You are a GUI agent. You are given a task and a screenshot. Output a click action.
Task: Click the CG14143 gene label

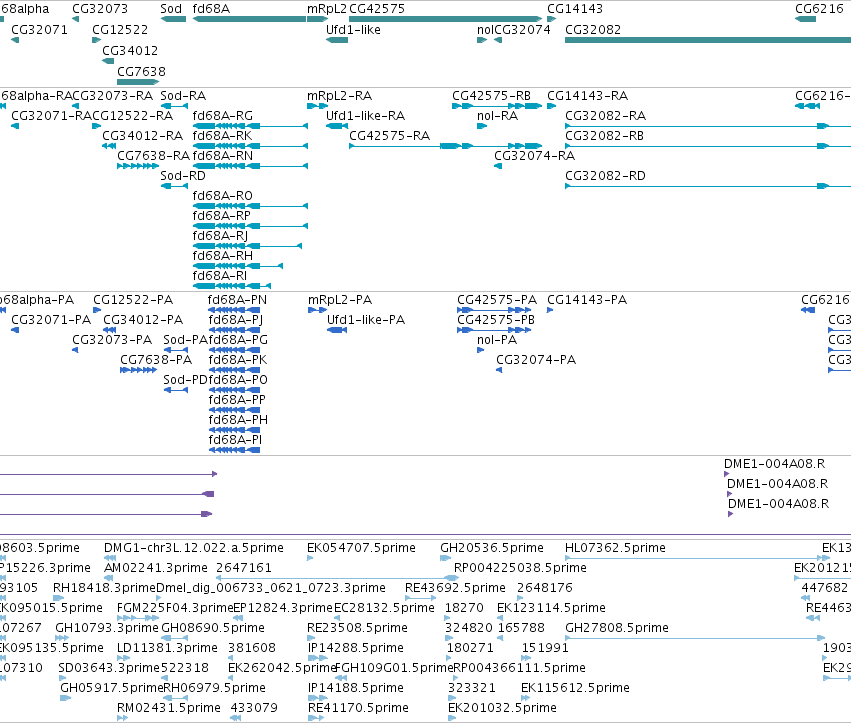[x=575, y=9]
